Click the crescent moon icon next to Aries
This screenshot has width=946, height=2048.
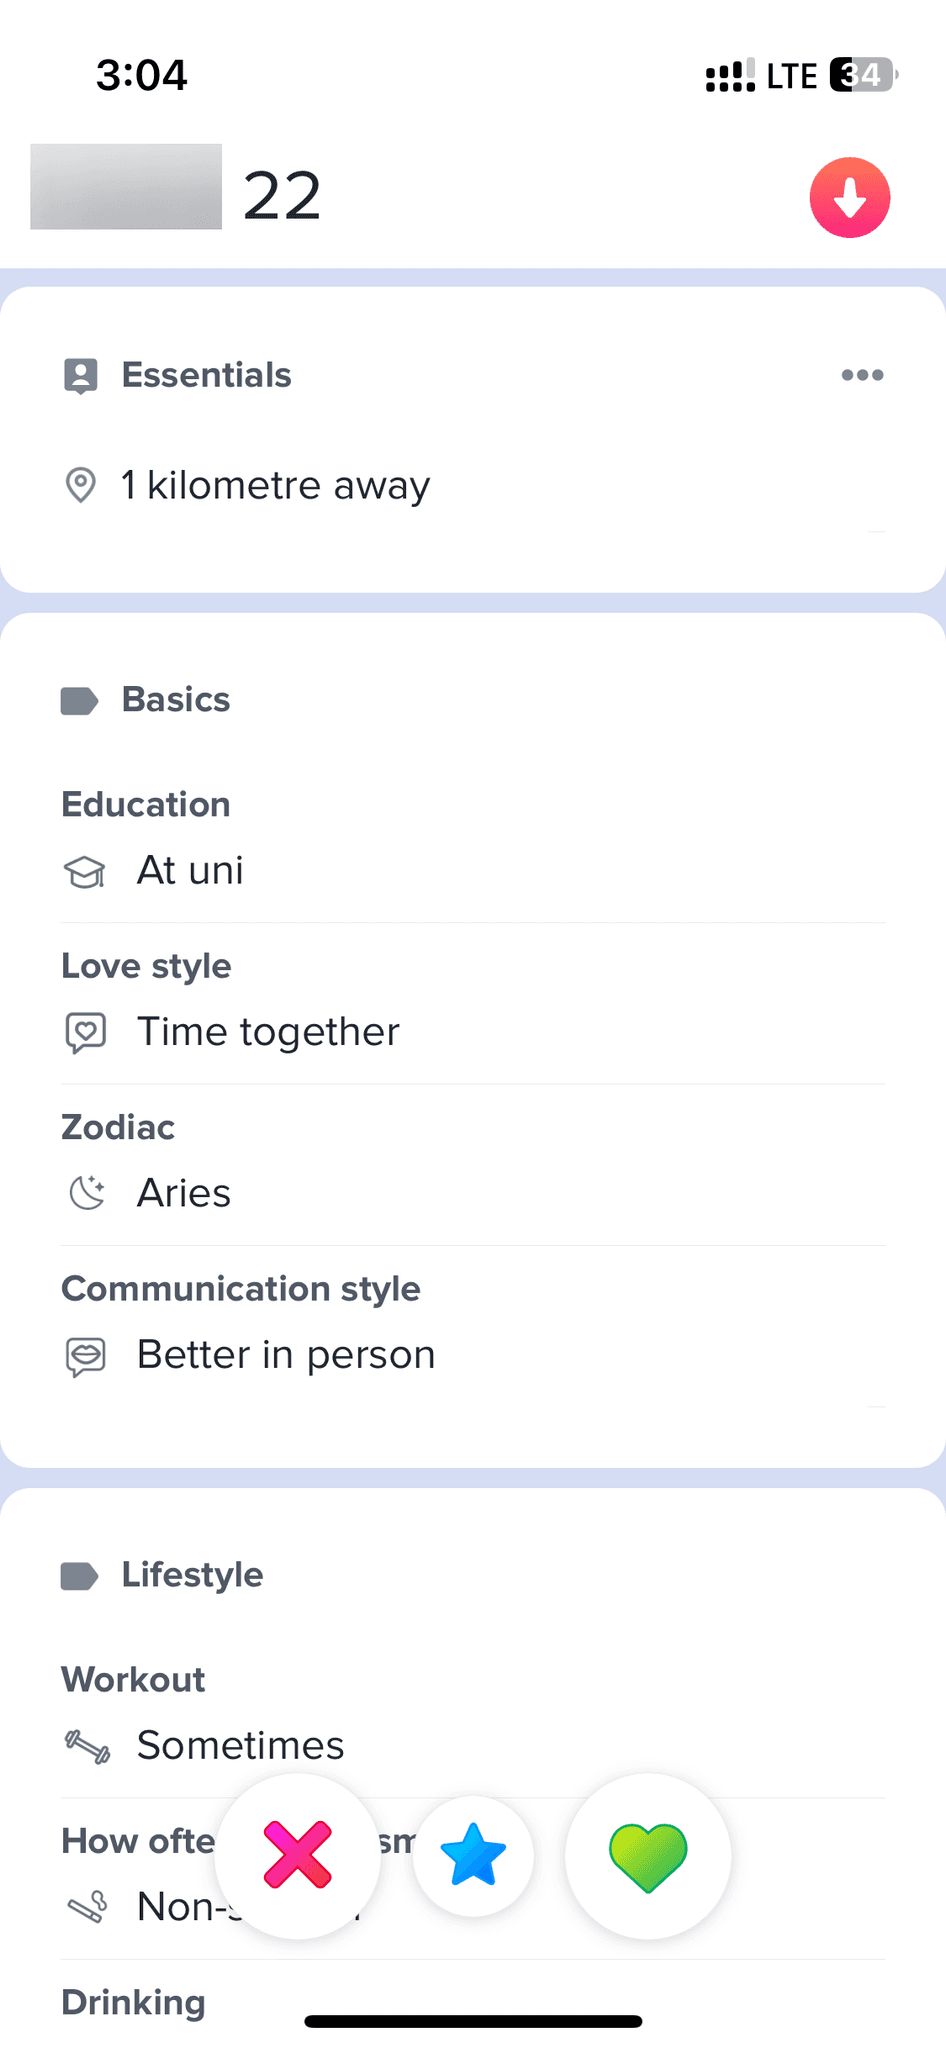[x=86, y=1191]
